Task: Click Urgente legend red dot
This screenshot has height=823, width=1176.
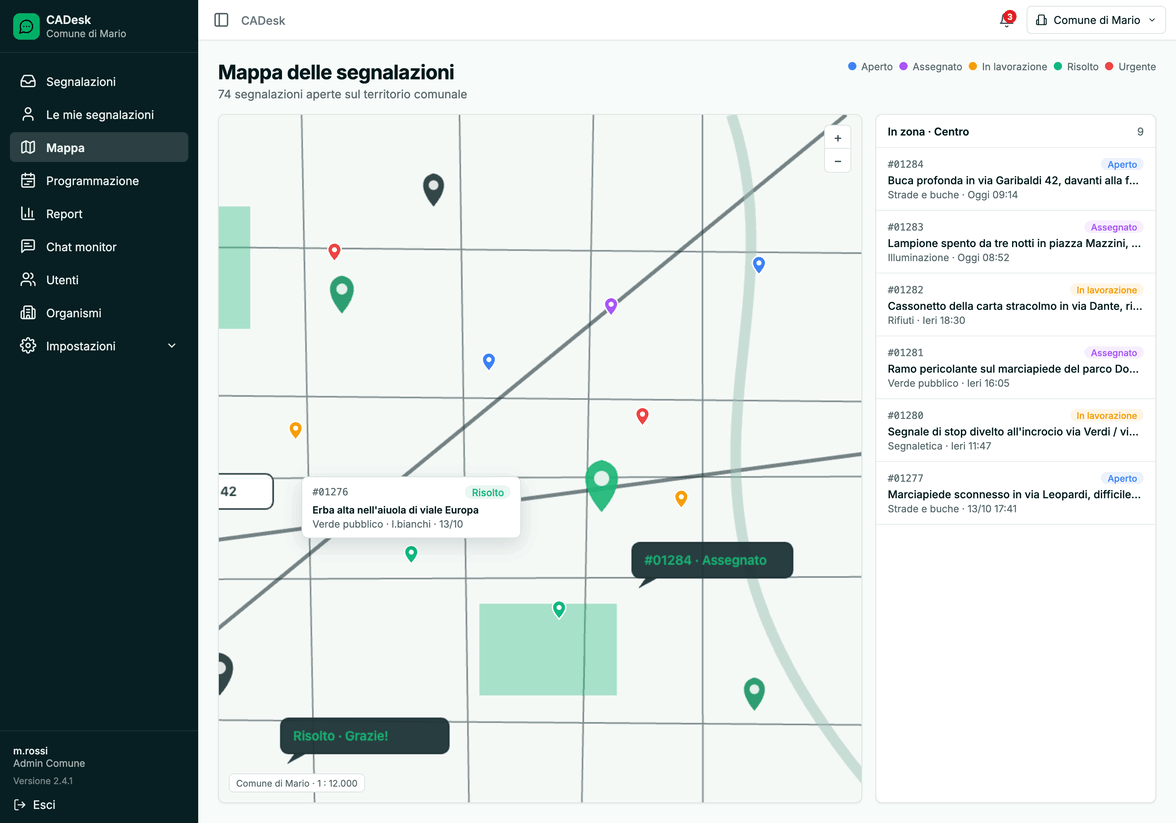Action: (x=1109, y=67)
